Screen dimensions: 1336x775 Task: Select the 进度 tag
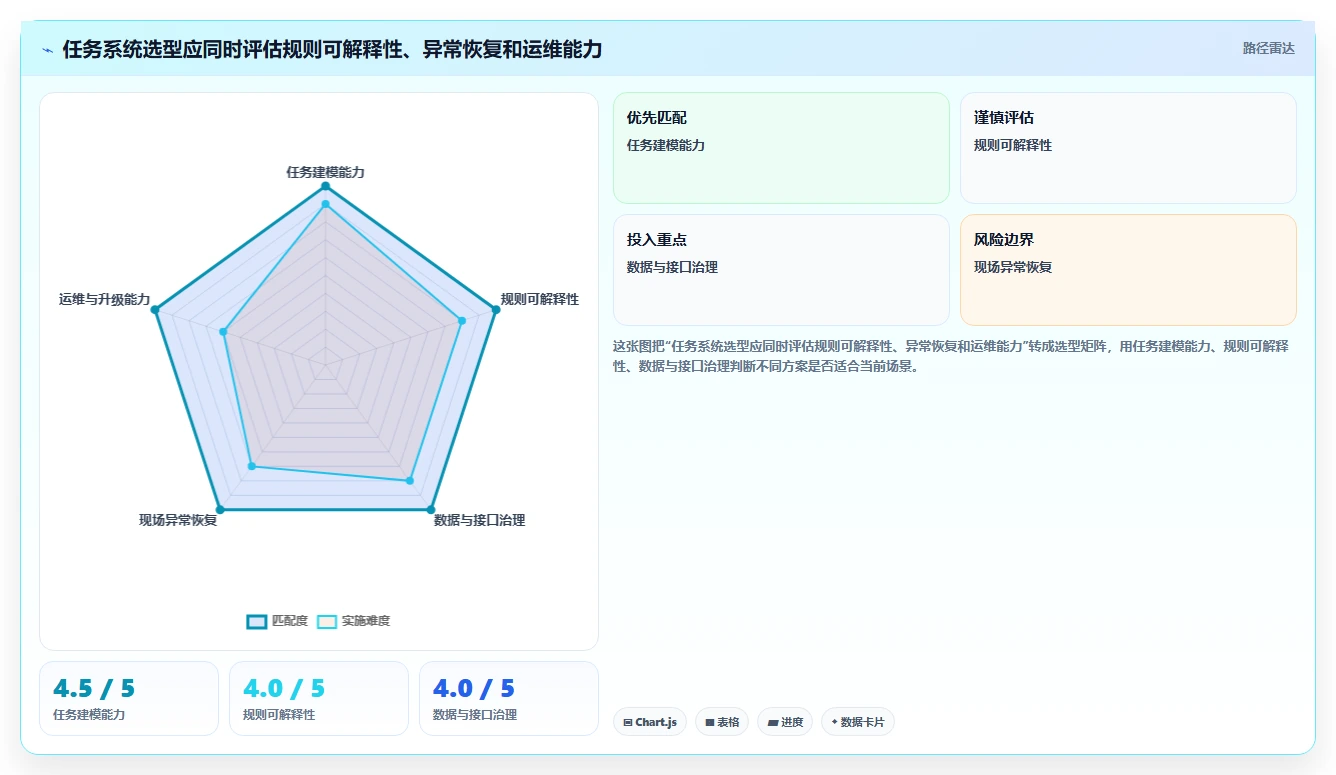coord(785,722)
